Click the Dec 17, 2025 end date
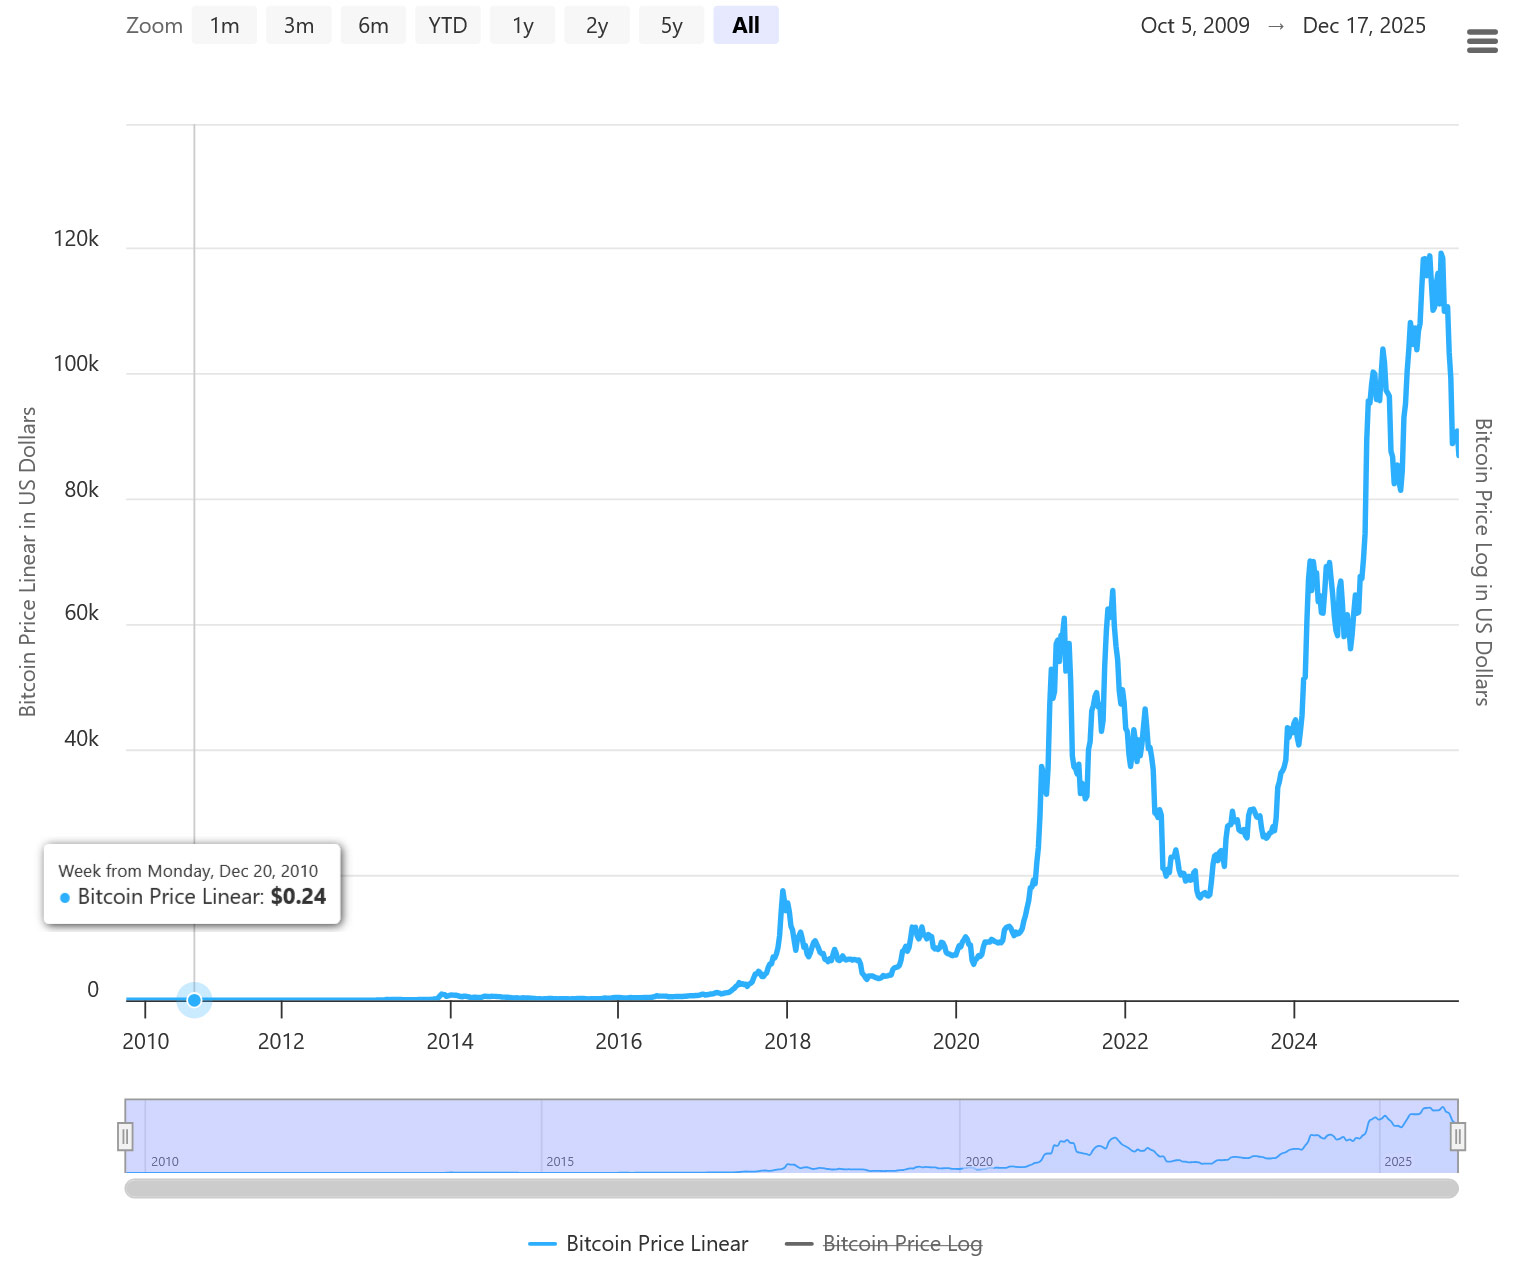Image resolution: width=1516 pixels, height=1270 pixels. (x=1364, y=25)
